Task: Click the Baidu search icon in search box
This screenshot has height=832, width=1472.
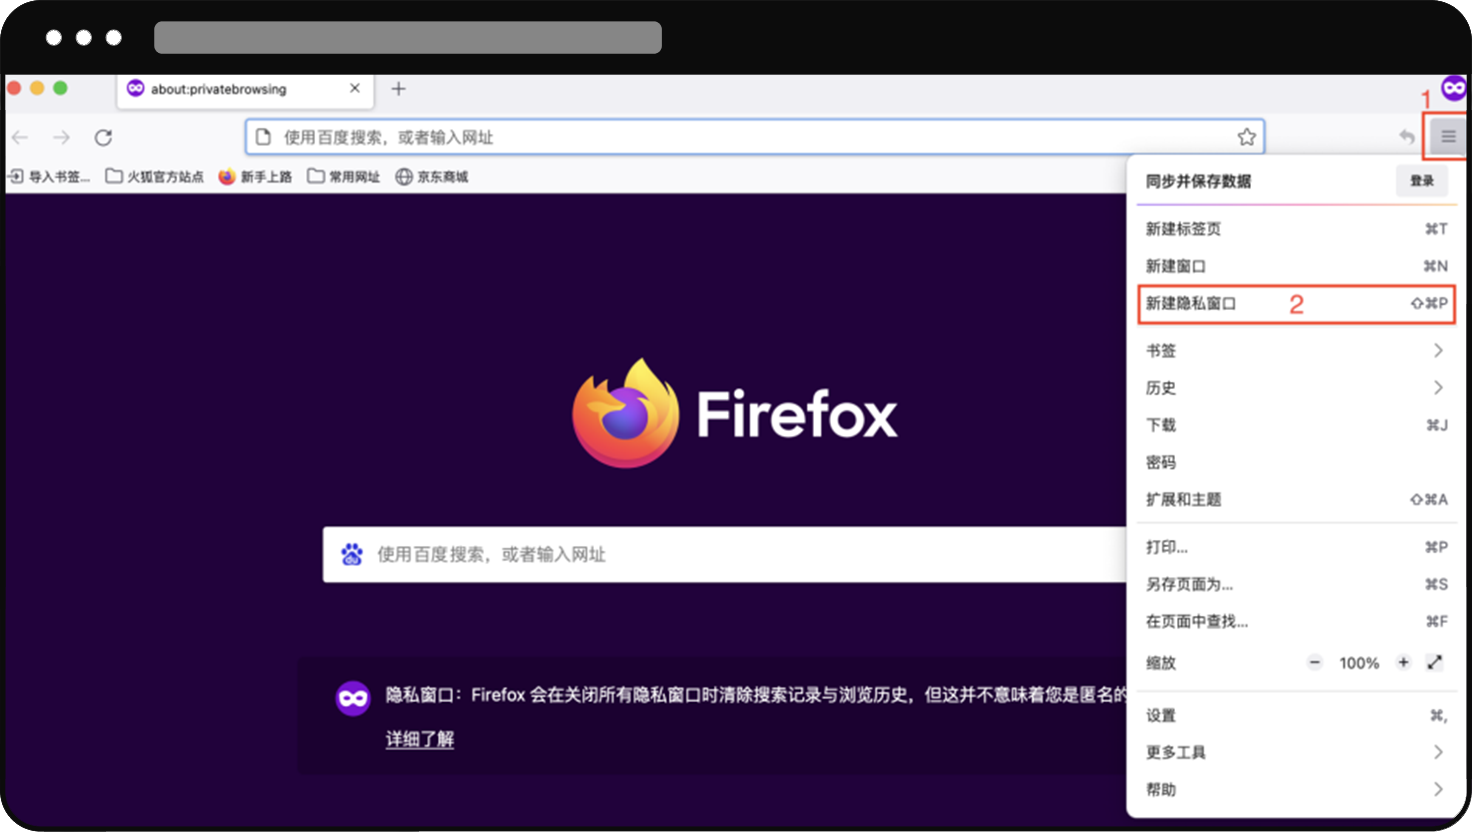Action: pos(351,553)
